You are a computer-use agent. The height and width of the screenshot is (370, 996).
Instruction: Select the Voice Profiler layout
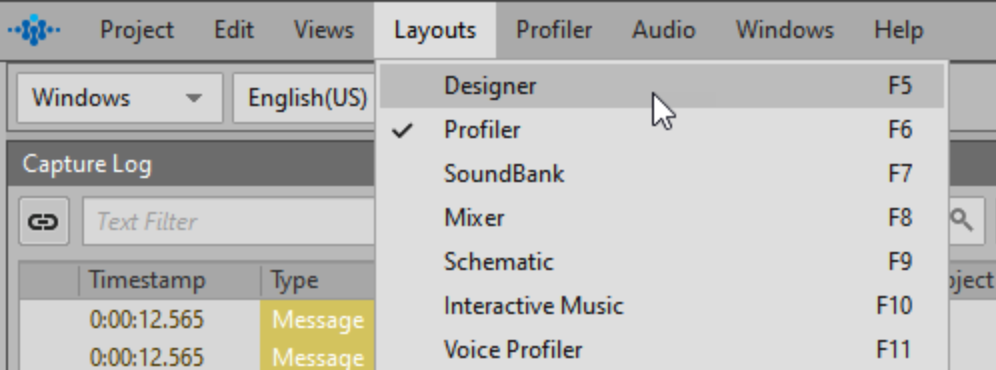point(661,349)
